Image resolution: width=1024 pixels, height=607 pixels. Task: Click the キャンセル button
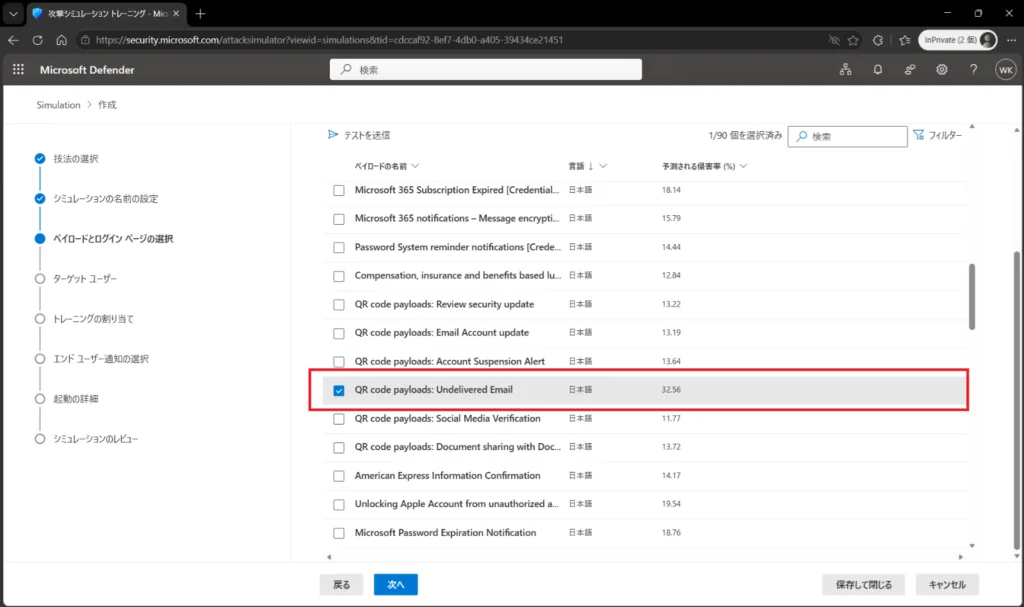pos(947,585)
